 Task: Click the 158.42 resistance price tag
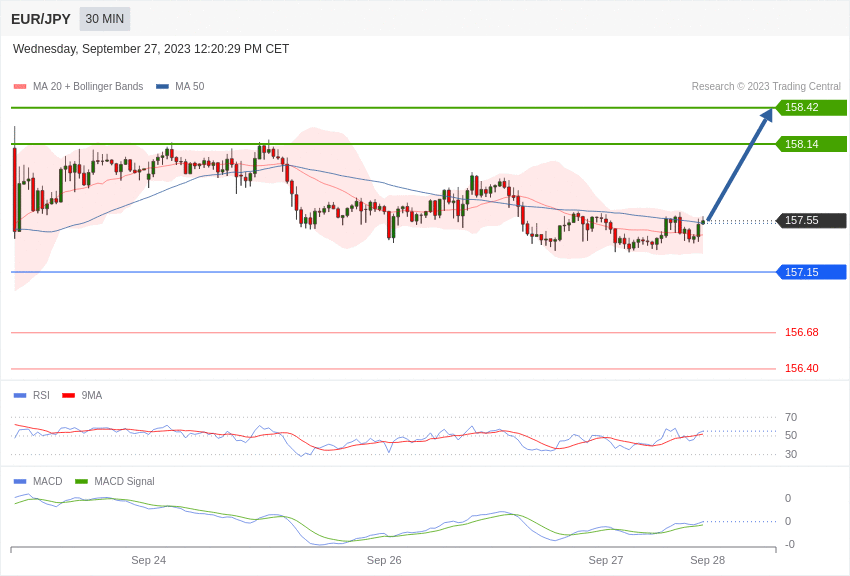click(x=811, y=107)
